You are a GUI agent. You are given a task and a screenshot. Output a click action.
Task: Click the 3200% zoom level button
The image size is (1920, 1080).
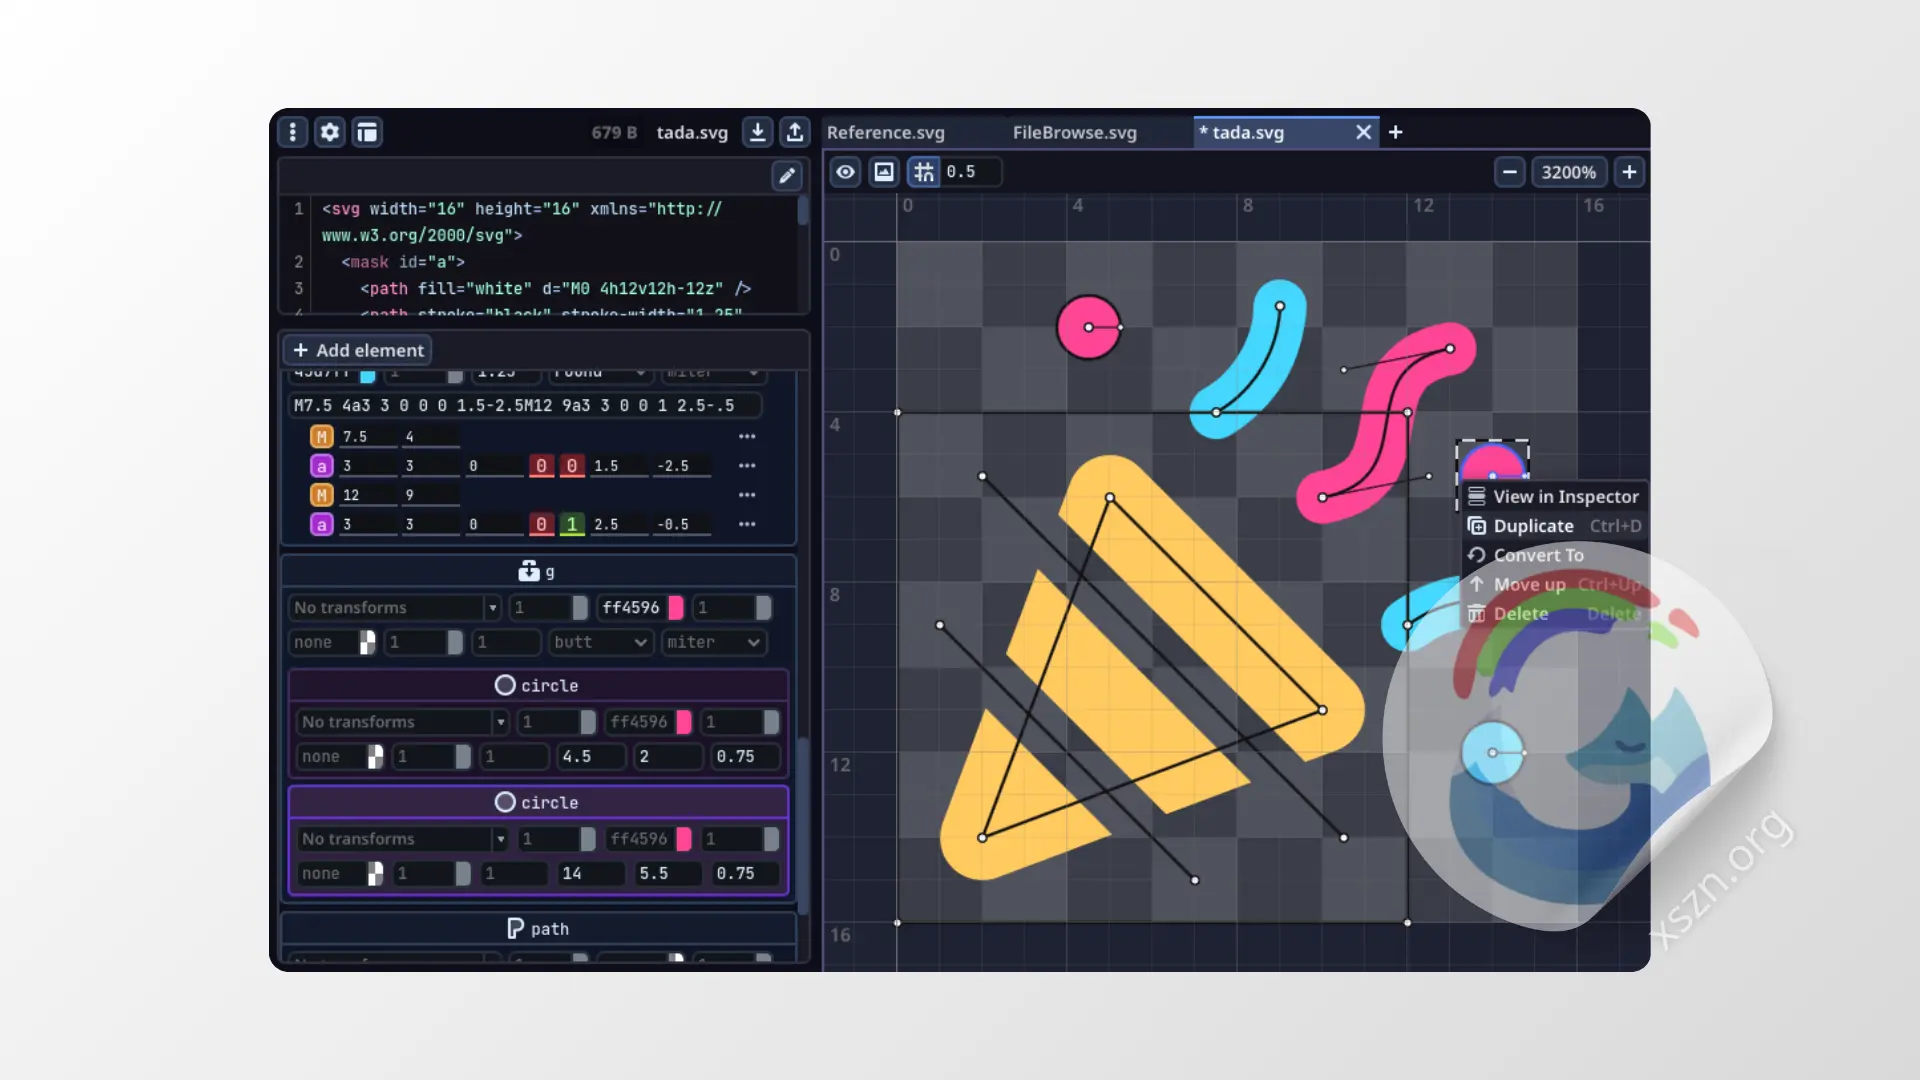click(x=1568, y=172)
